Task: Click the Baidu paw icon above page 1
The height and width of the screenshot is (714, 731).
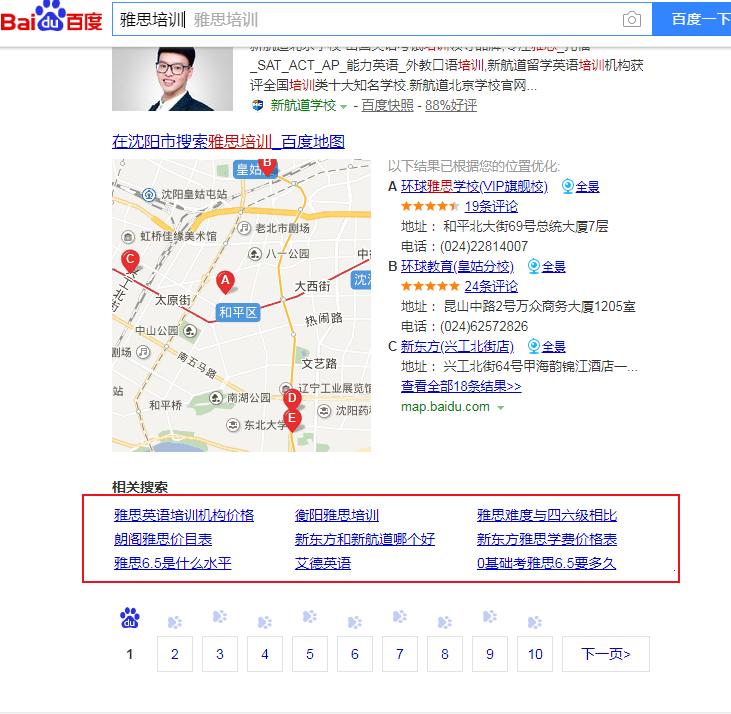Action: (x=130, y=618)
